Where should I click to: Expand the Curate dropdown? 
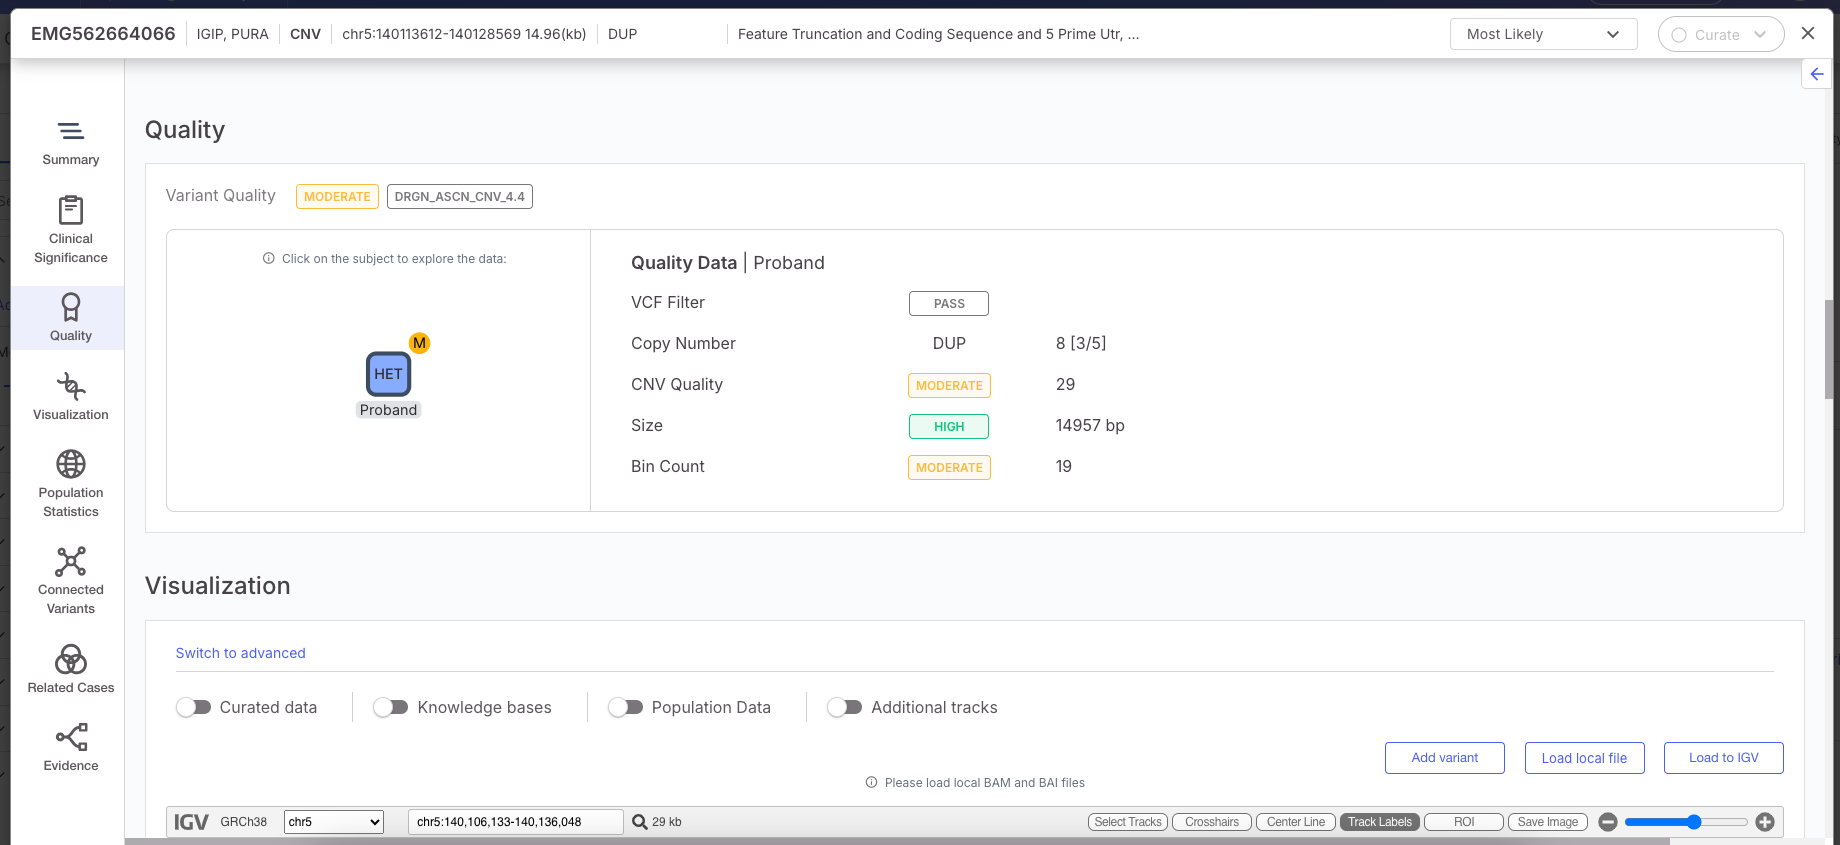click(x=1720, y=34)
